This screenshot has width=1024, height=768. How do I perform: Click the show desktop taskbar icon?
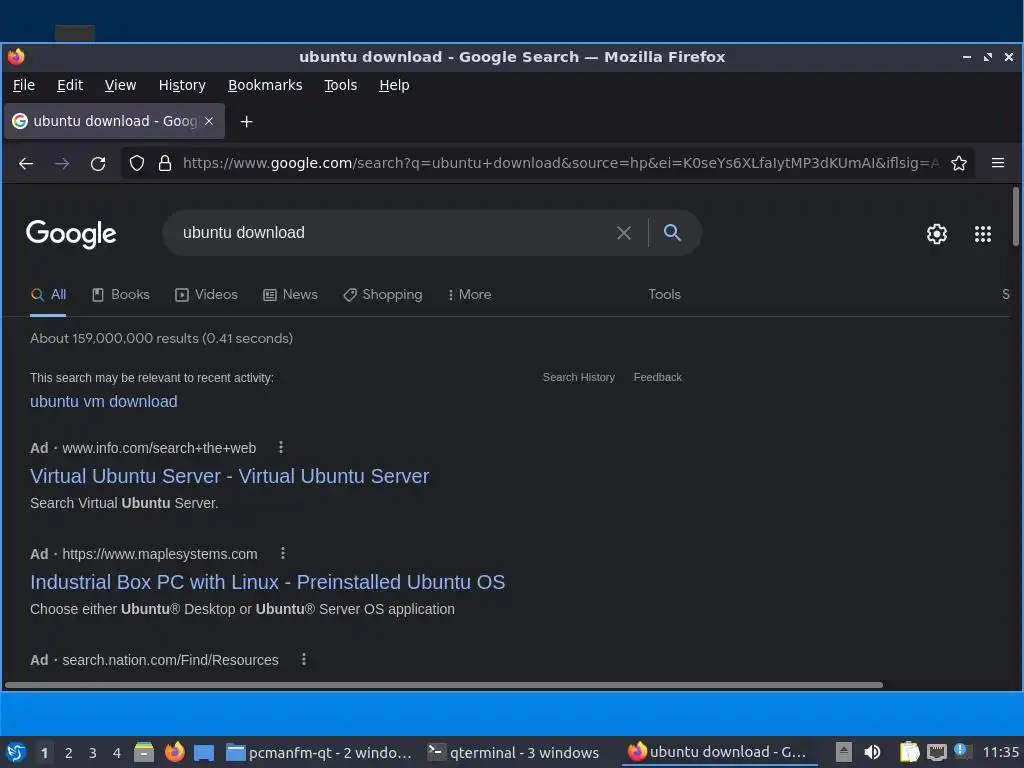pos(204,753)
